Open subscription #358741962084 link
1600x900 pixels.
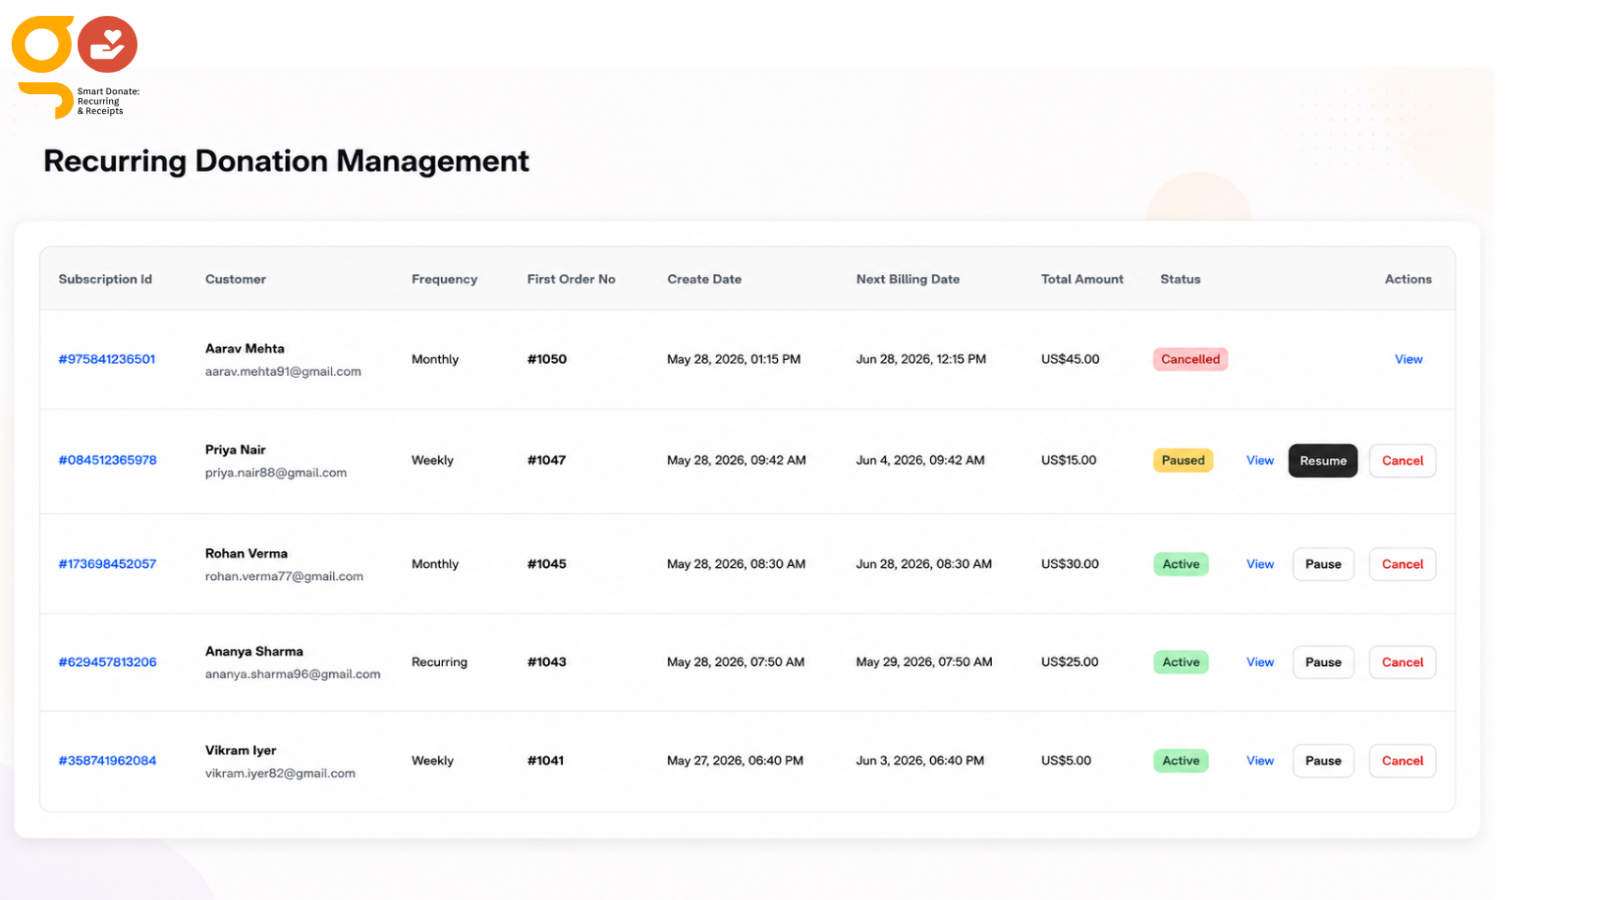[107, 761]
